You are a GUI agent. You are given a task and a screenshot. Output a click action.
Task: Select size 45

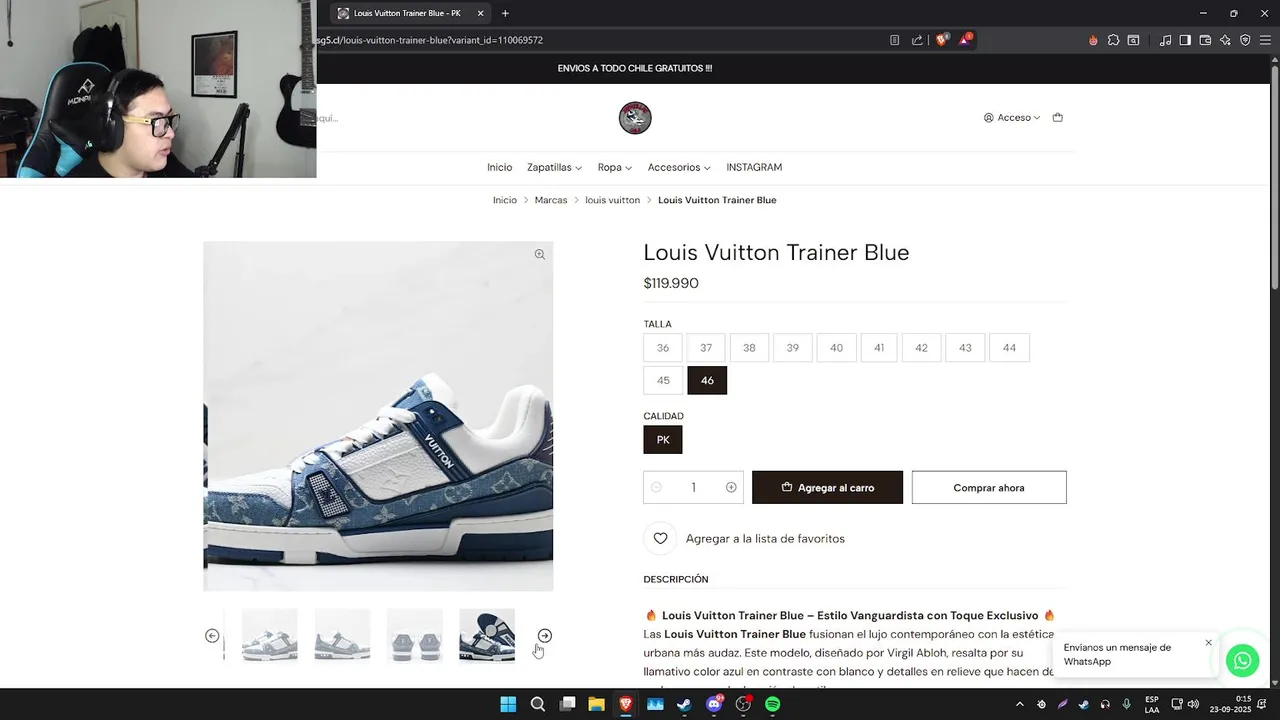(663, 380)
